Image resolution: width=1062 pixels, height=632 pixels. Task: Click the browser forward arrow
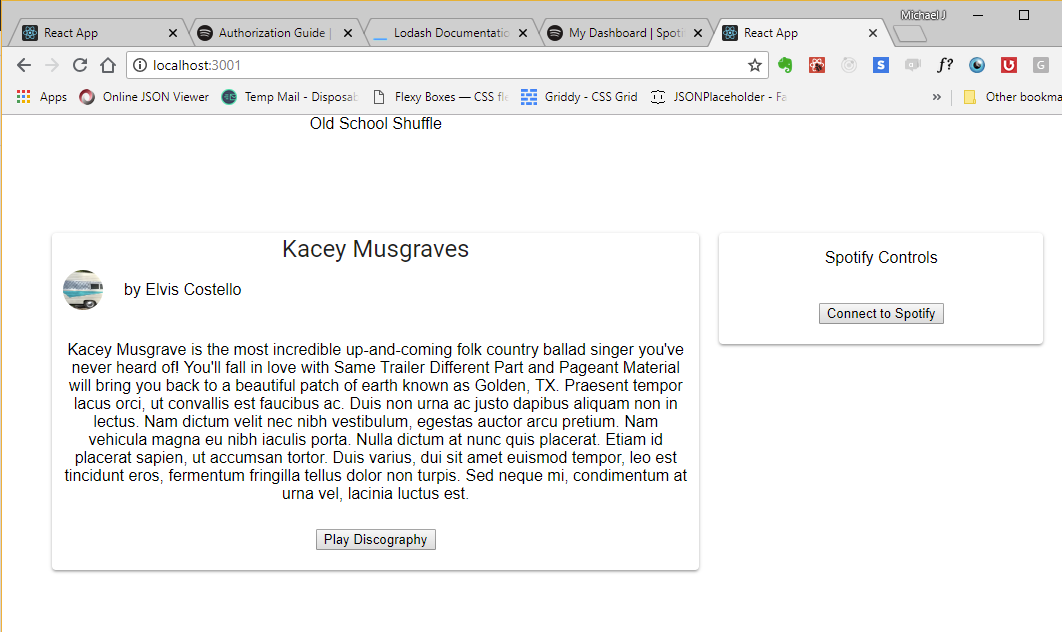51,65
